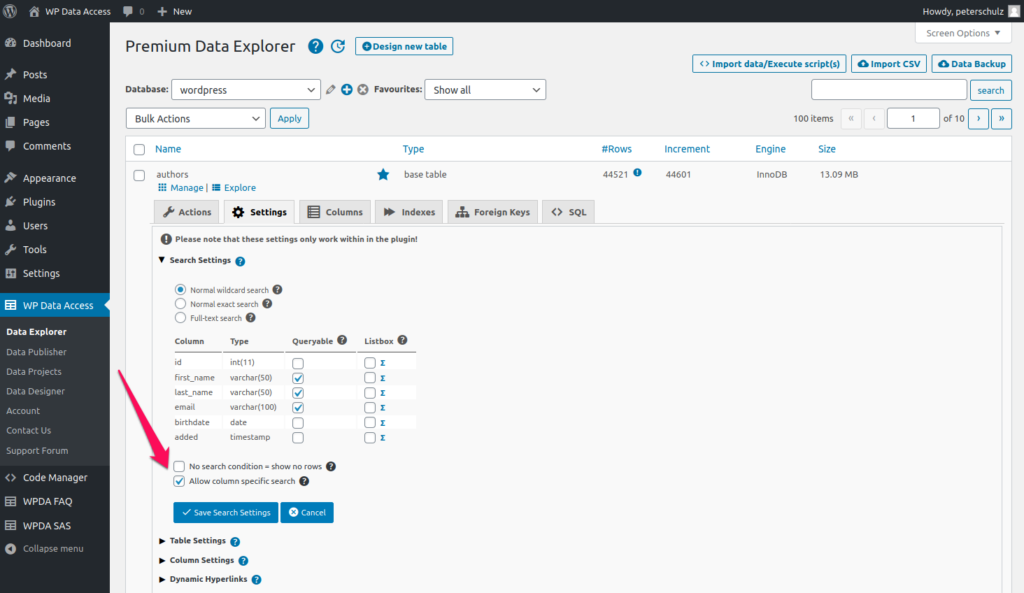Open the Bulk Actions dropdown
The height and width of the screenshot is (593, 1024).
[x=195, y=118]
